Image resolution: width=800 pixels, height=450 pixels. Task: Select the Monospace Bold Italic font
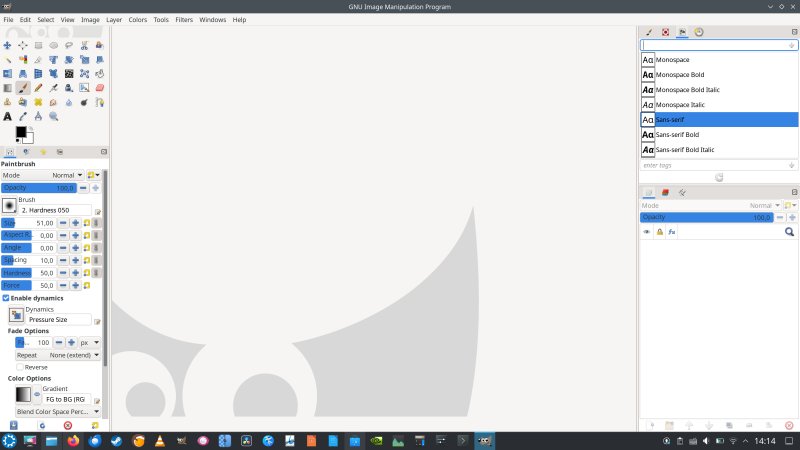click(x=719, y=90)
